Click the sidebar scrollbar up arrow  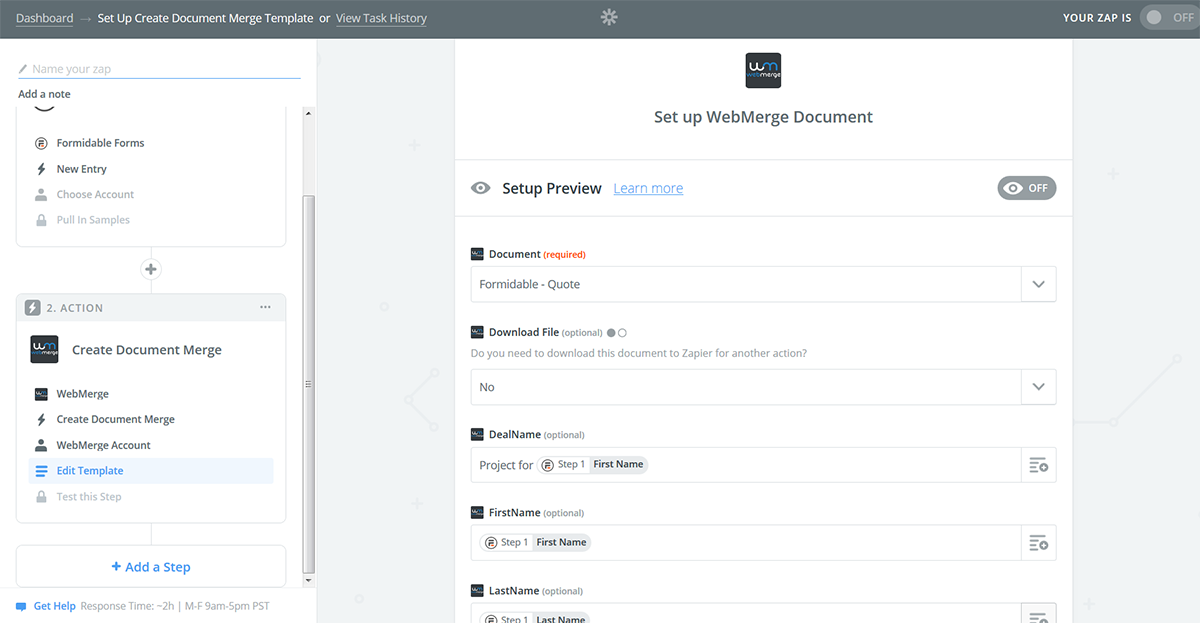pos(309,112)
